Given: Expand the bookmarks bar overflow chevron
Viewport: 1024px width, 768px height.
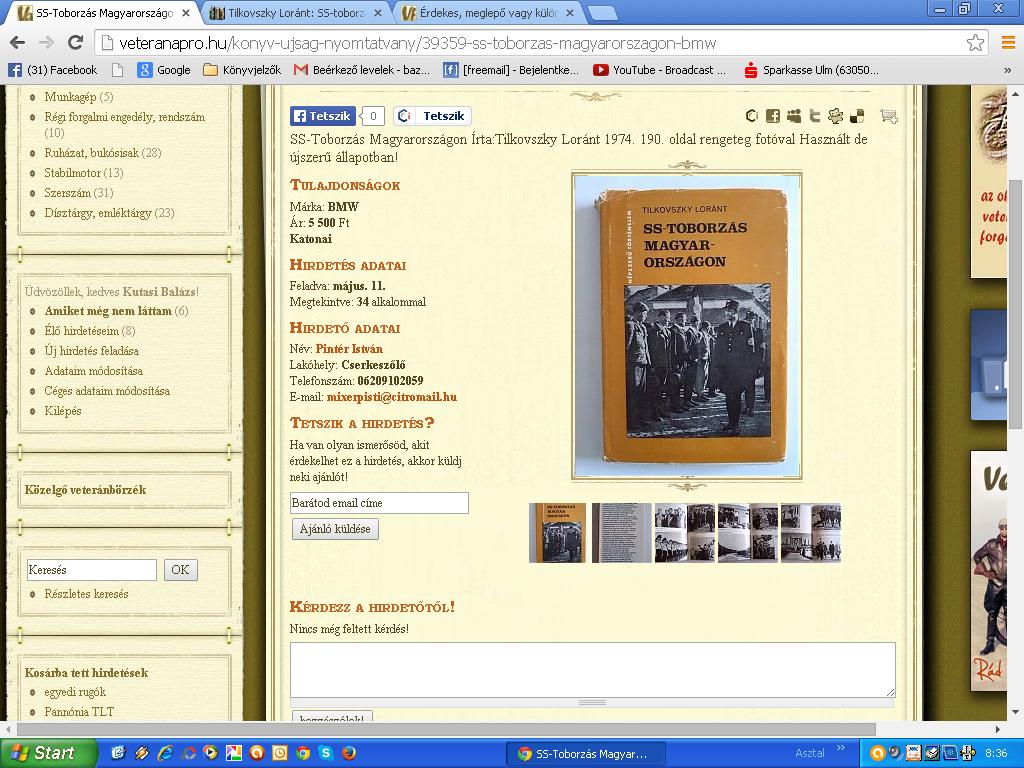Looking at the screenshot, I should click(1007, 70).
